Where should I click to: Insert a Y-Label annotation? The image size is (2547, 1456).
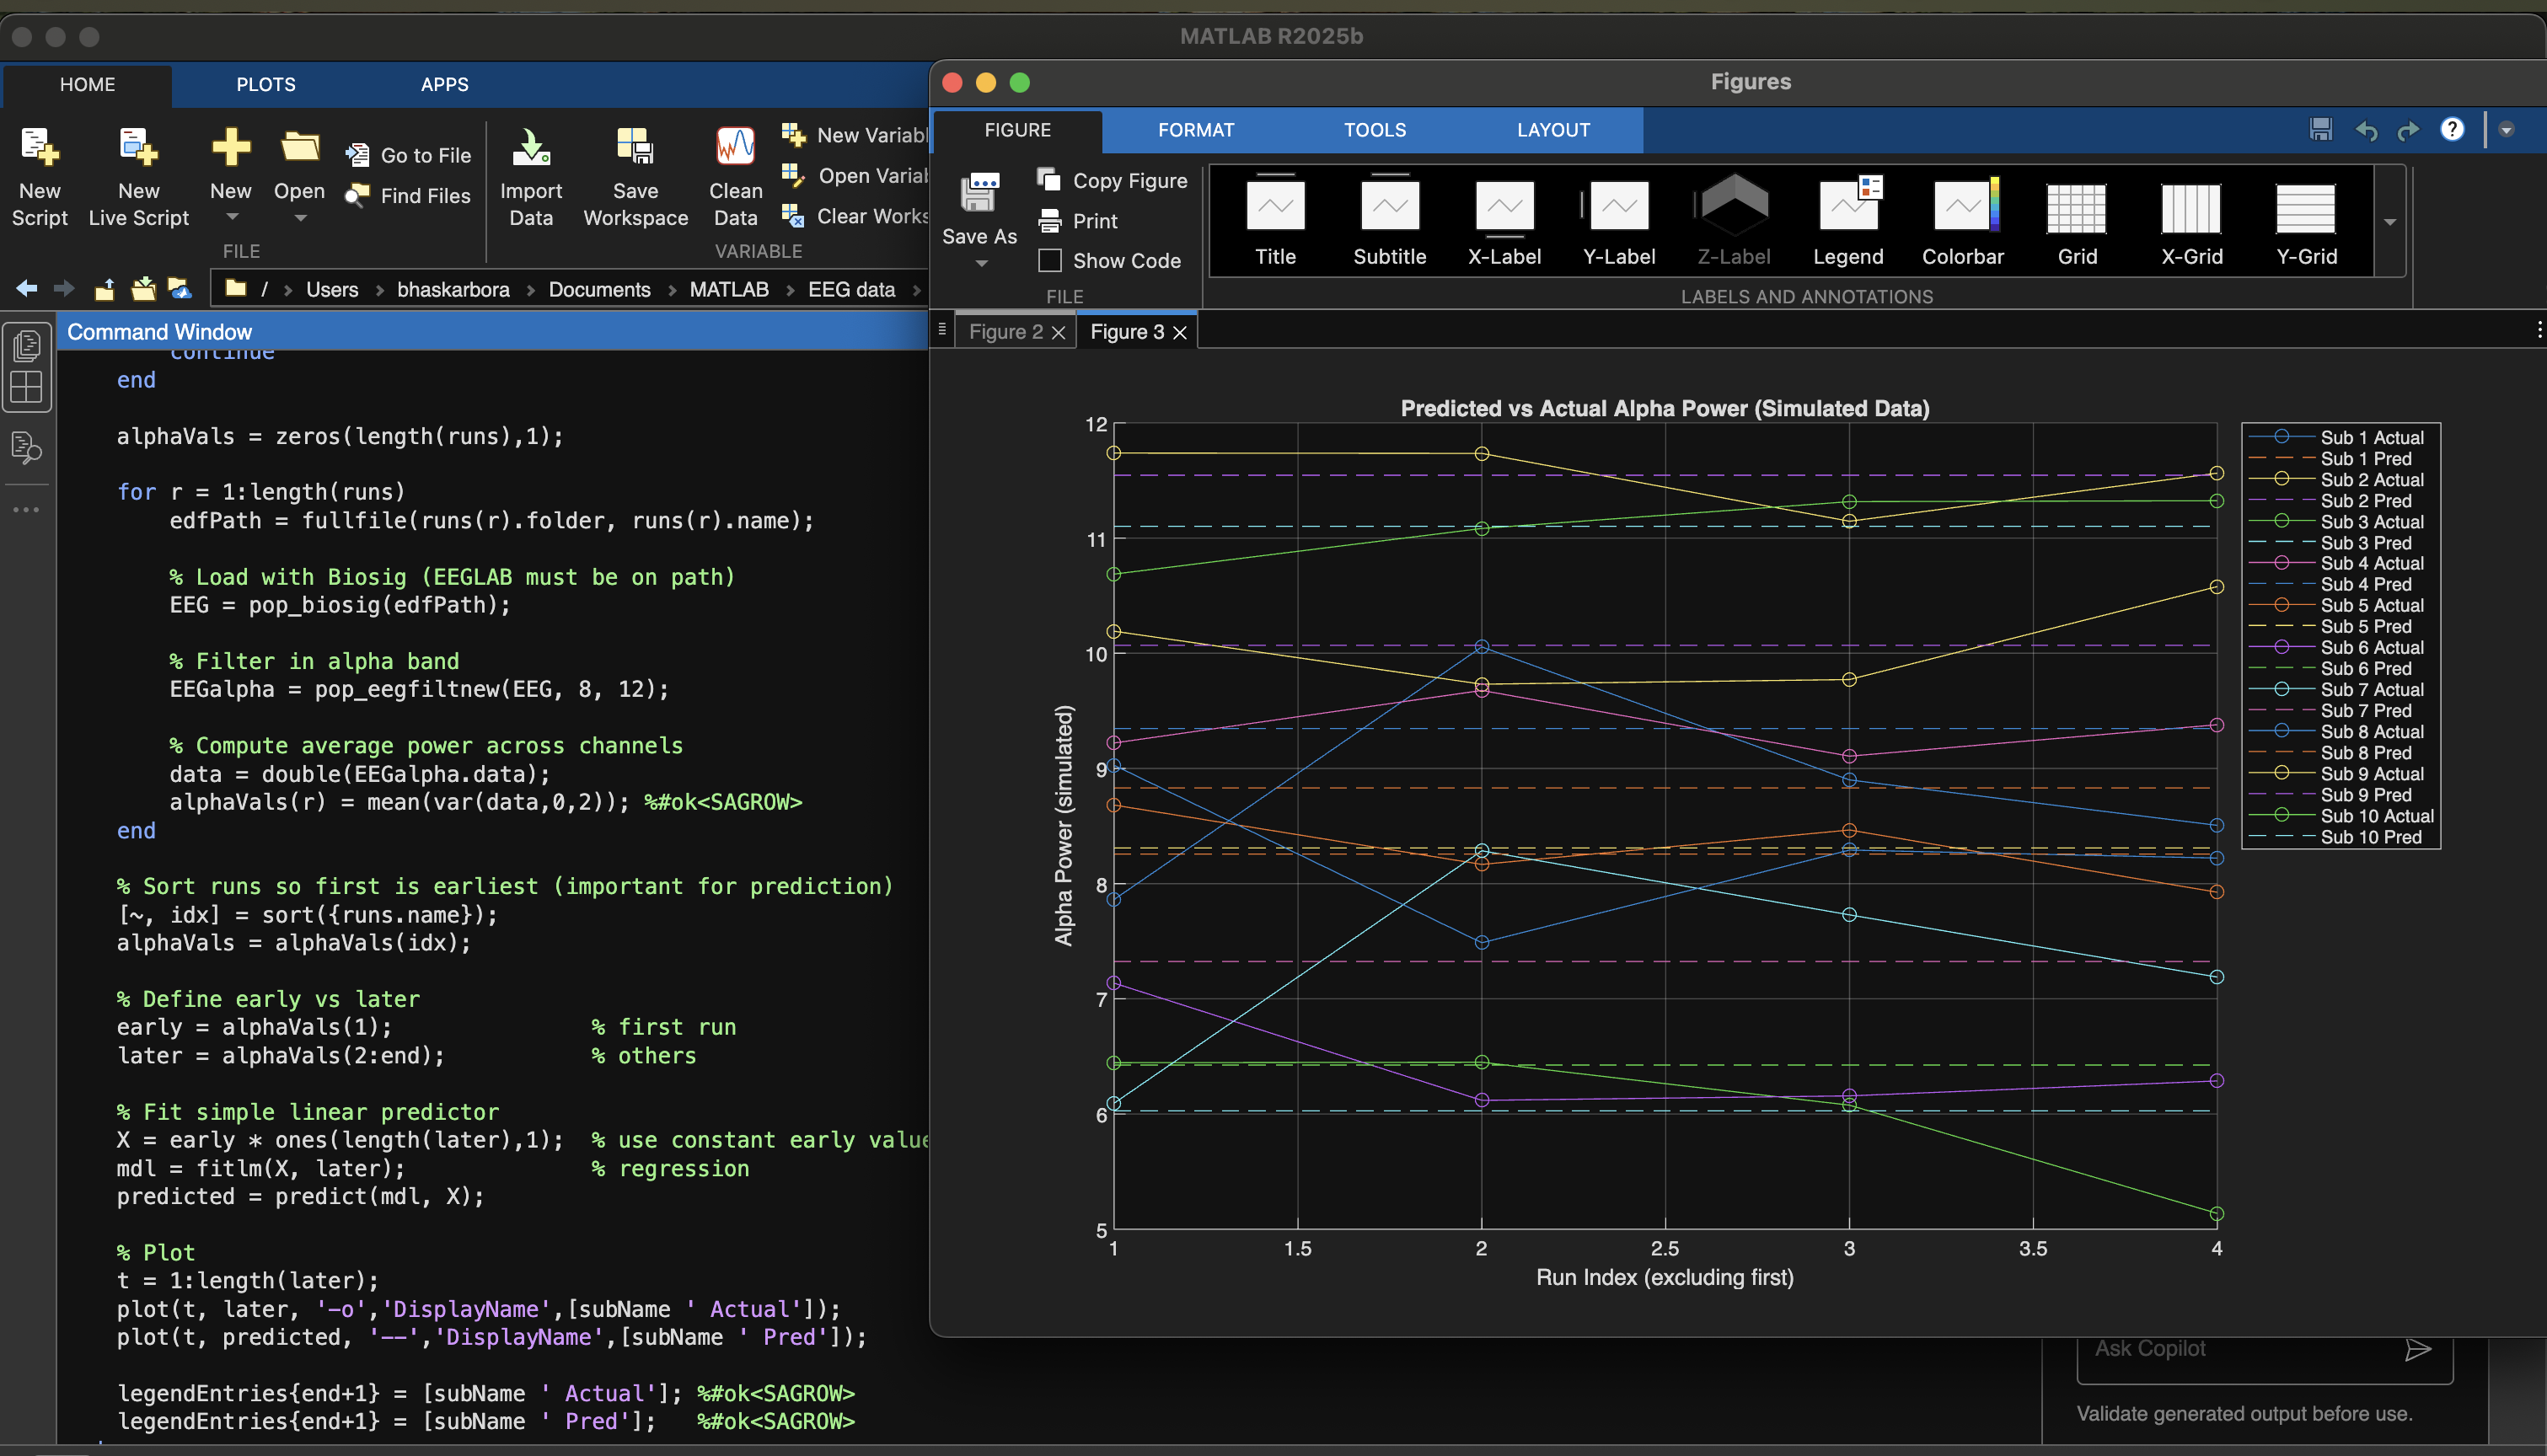pos(1619,220)
